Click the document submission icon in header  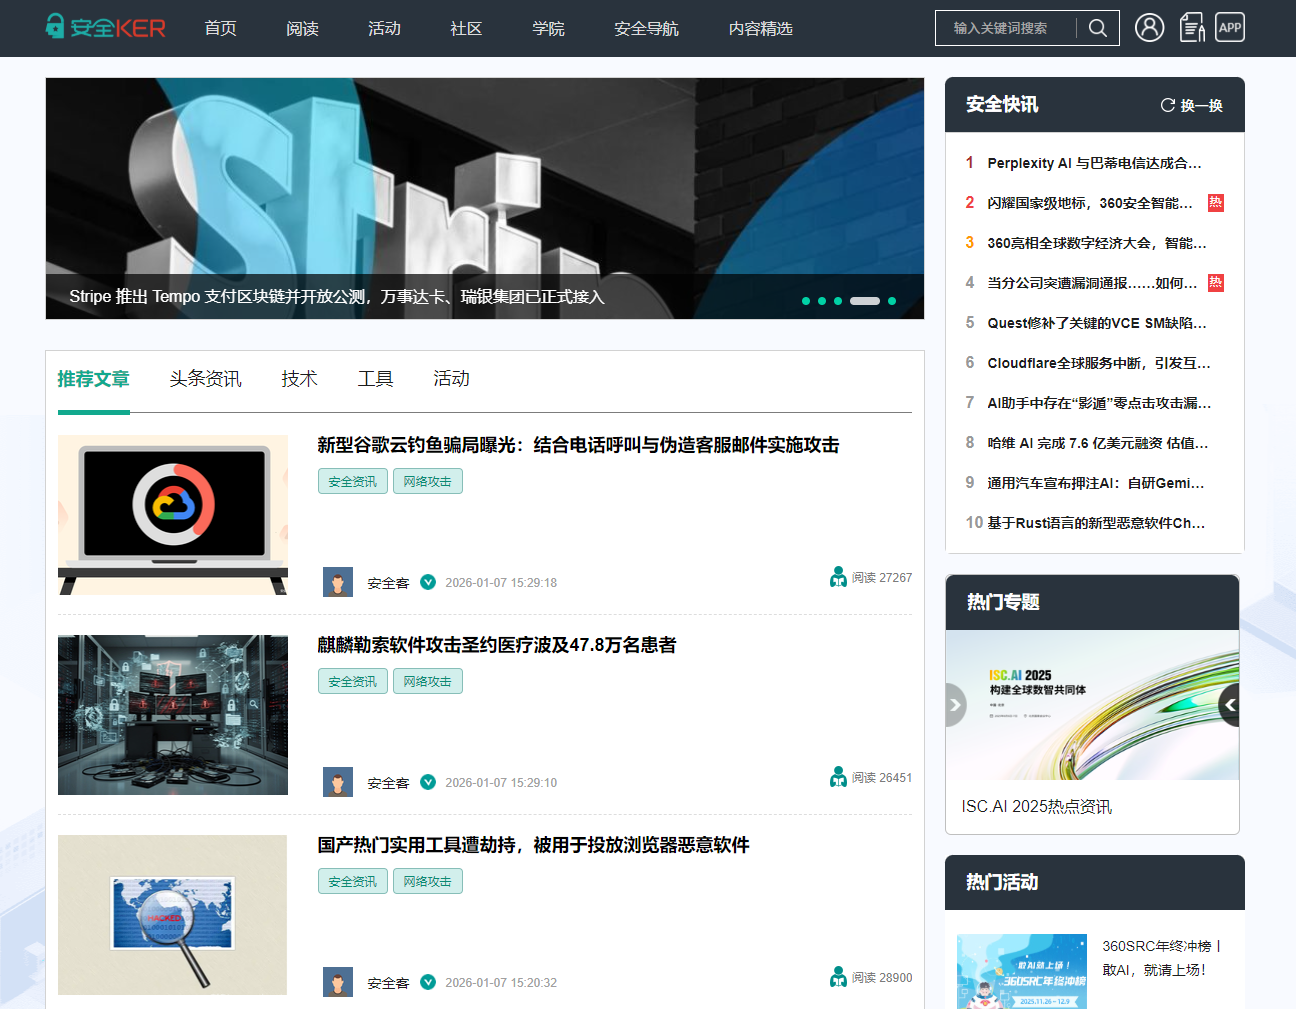click(1191, 27)
